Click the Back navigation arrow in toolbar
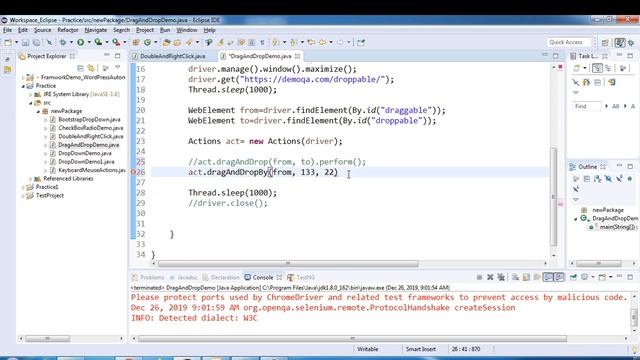 [x=322, y=42]
